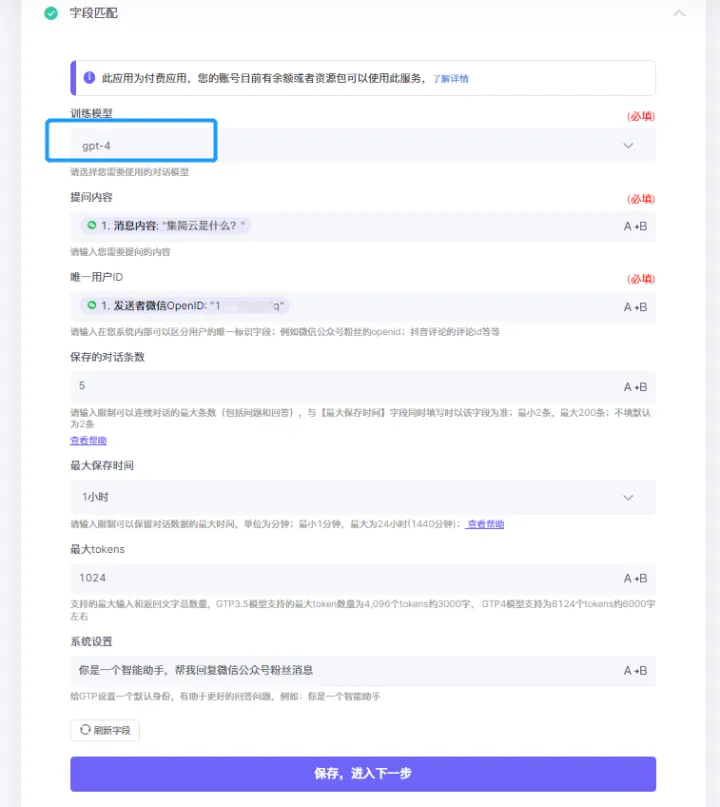Click the 刷新字段 button

(x=105, y=730)
